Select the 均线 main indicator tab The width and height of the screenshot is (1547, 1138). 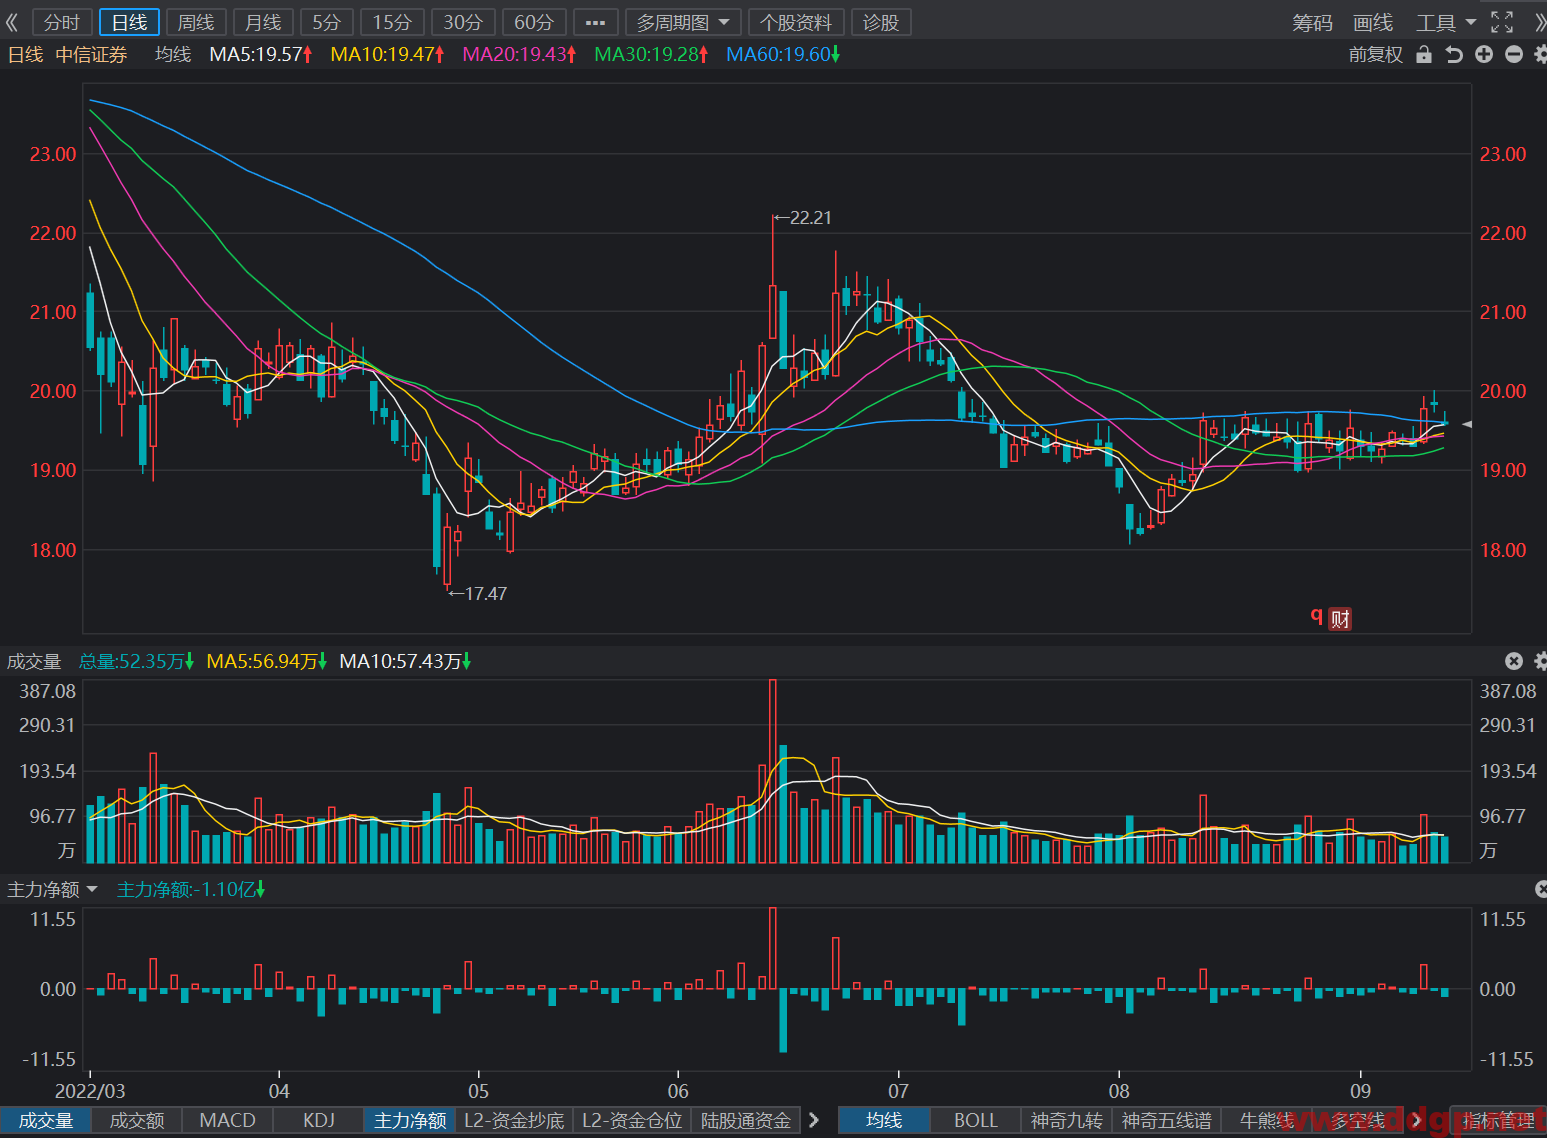tap(884, 1120)
